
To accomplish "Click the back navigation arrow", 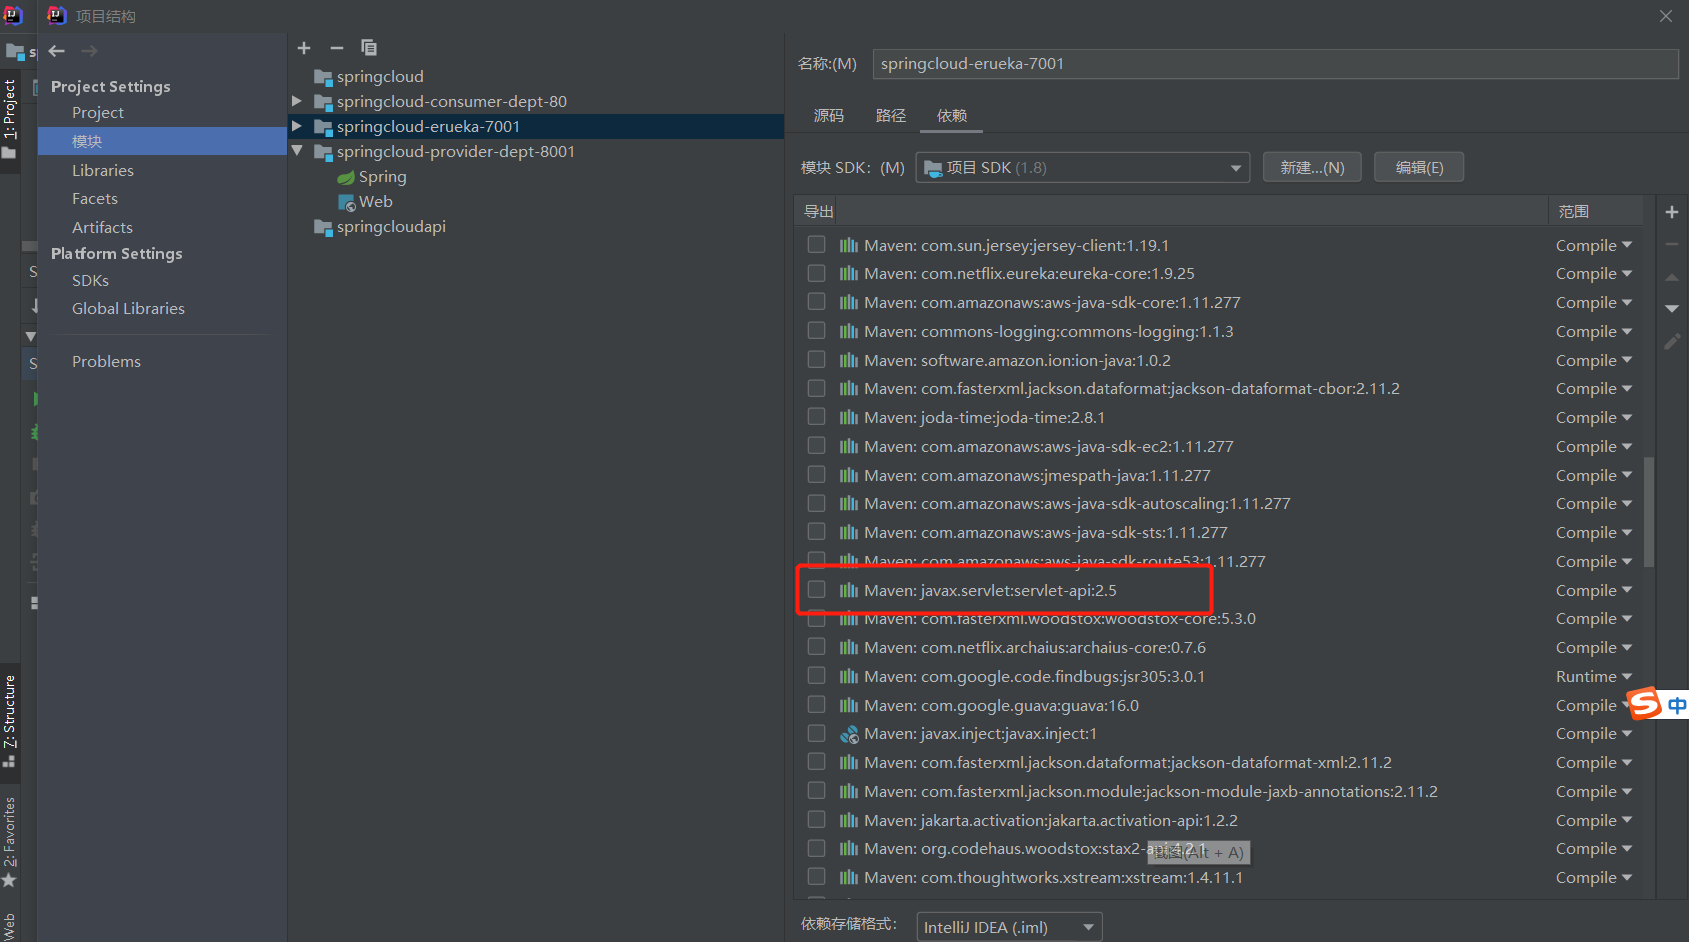I will click(x=56, y=51).
